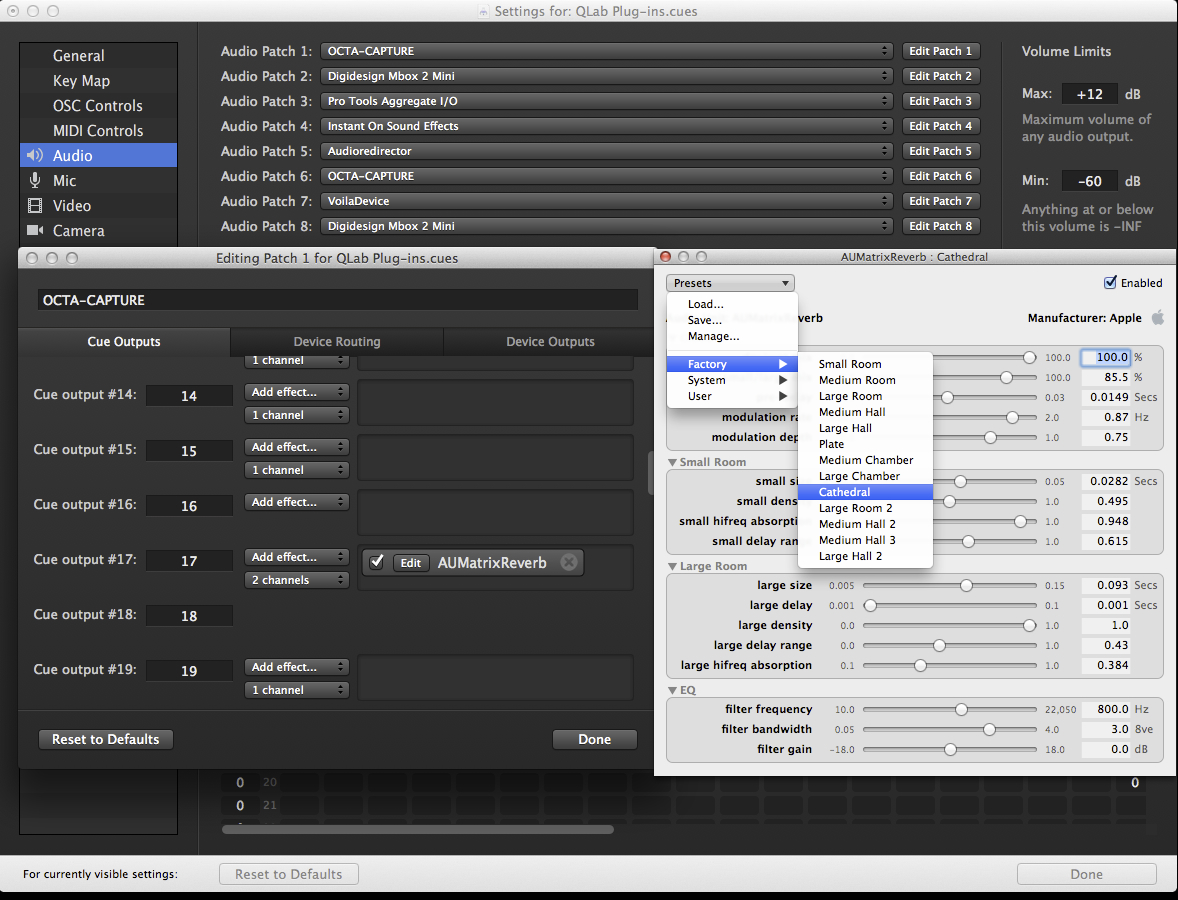Image resolution: width=1178 pixels, height=900 pixels.
Task: Collapse the Small Room section
Action: 673,462
